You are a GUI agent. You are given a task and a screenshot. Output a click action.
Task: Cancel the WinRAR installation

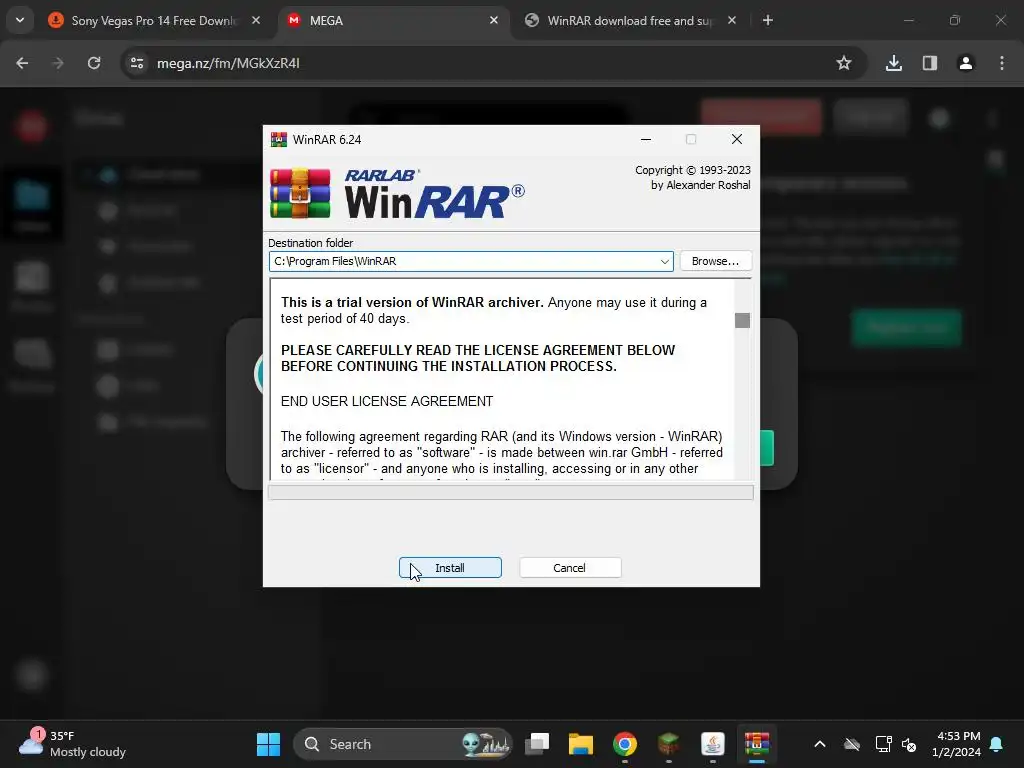pyautogui.click(x=570, y=568)
